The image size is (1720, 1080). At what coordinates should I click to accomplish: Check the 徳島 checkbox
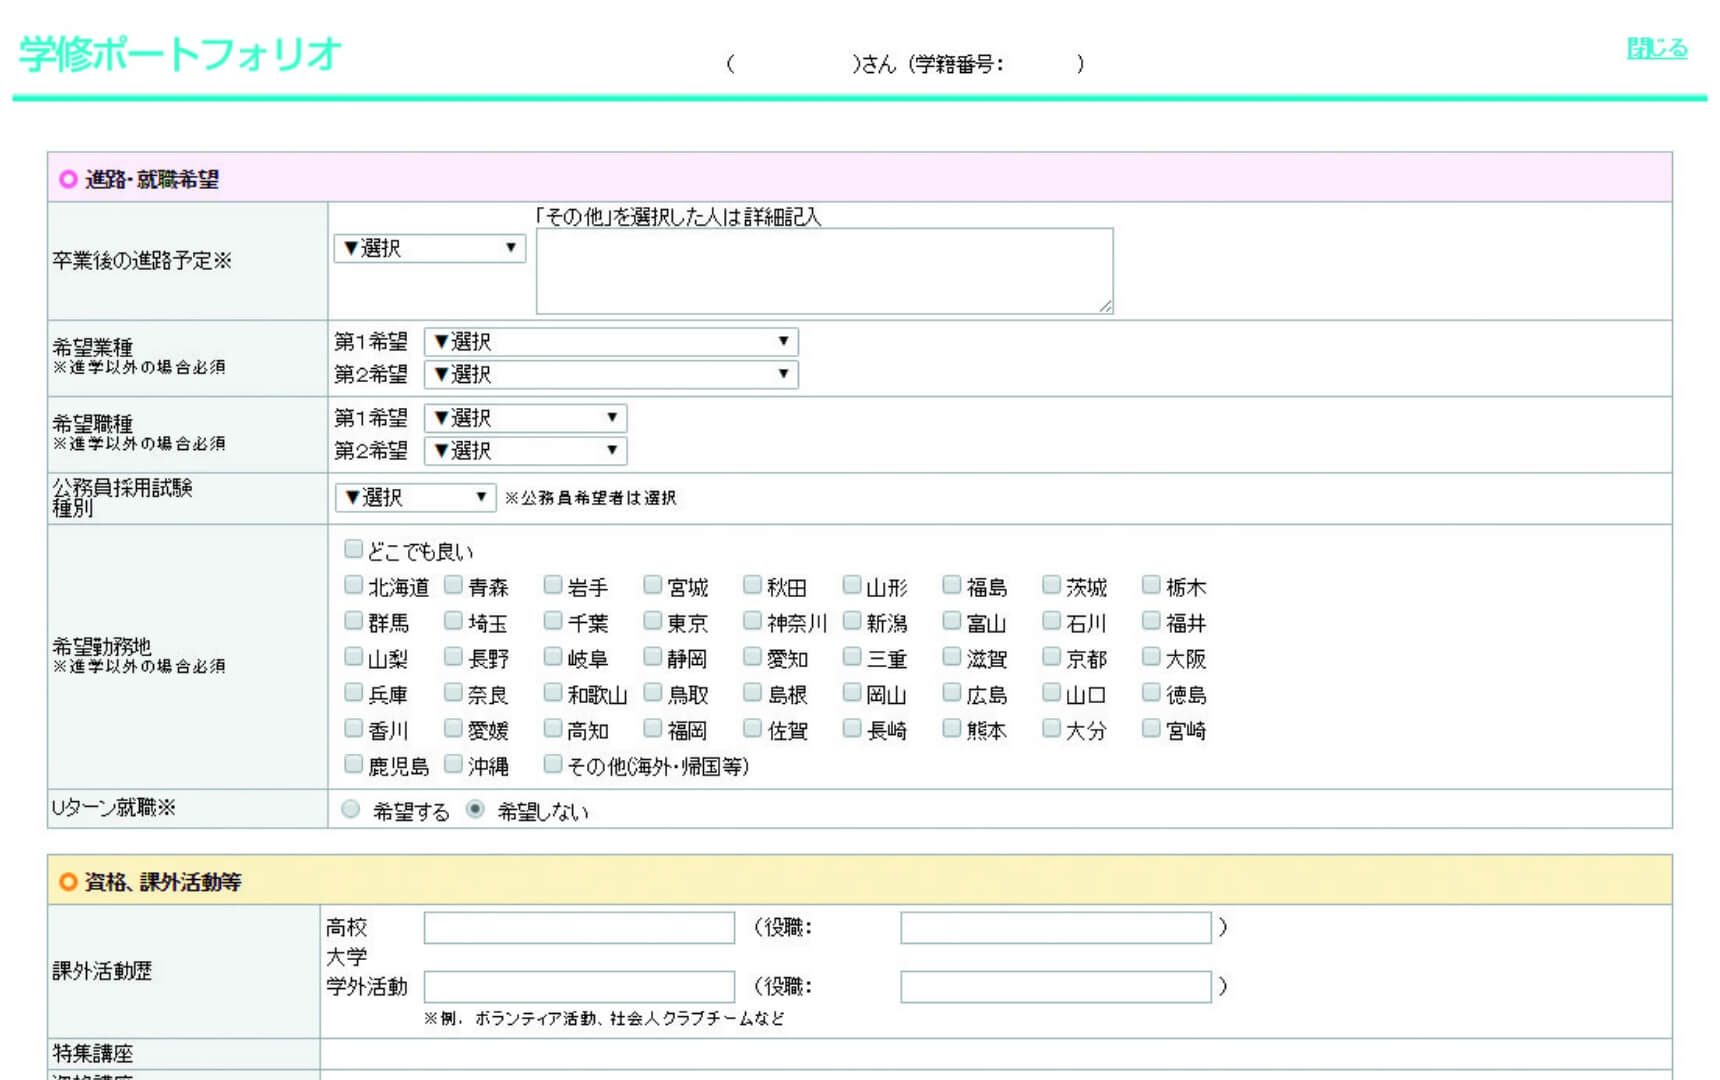pyautogui.click(x=1151, y=692)
